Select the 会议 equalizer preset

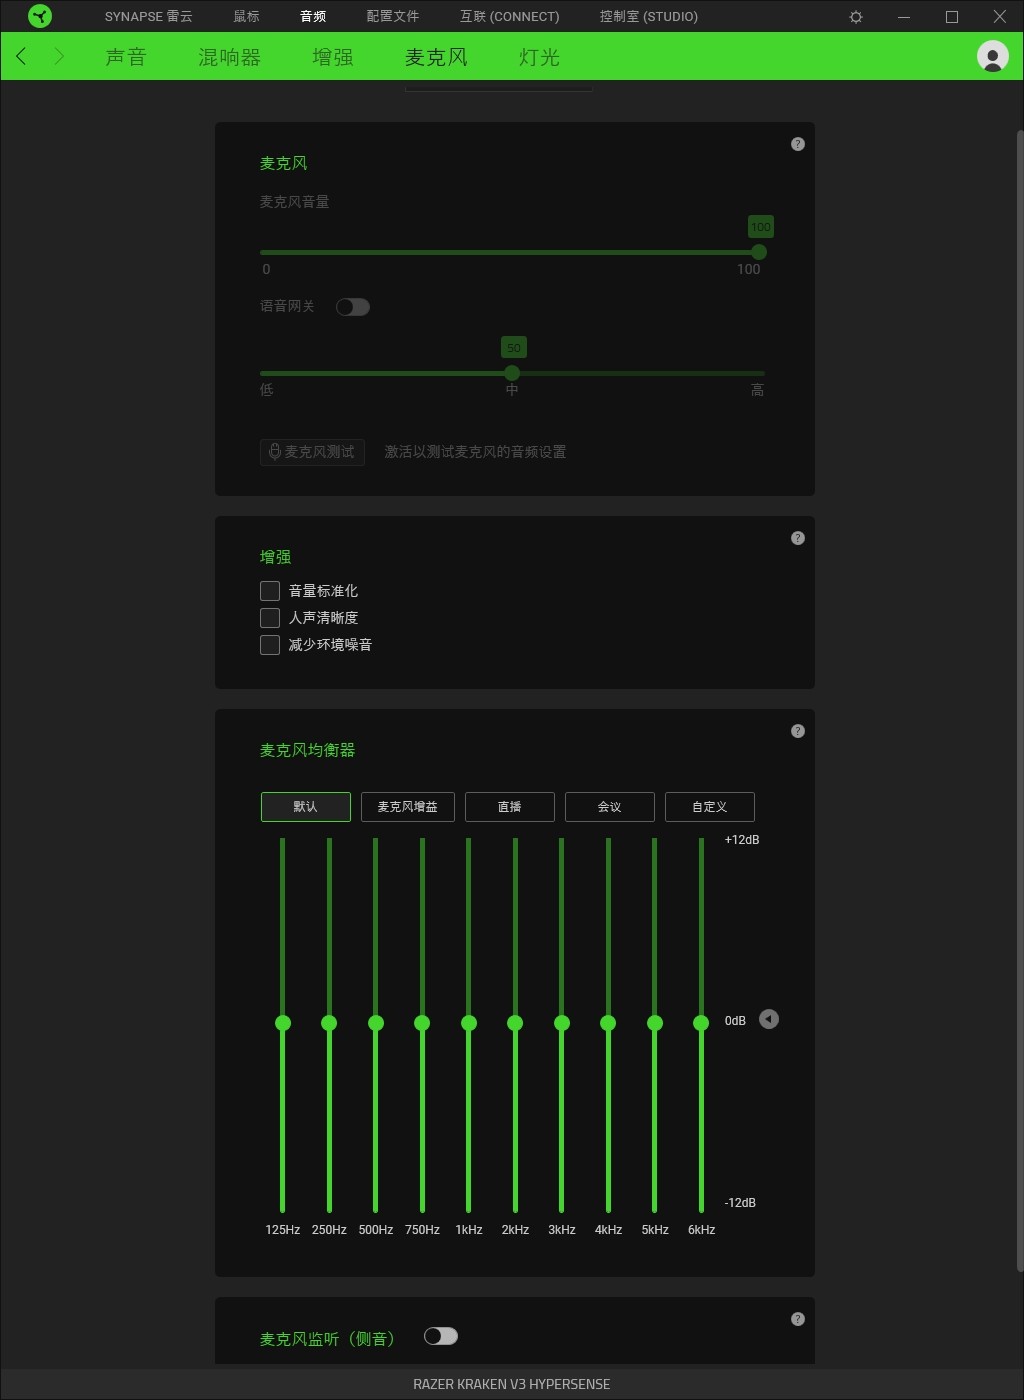(x=610, y=807)
